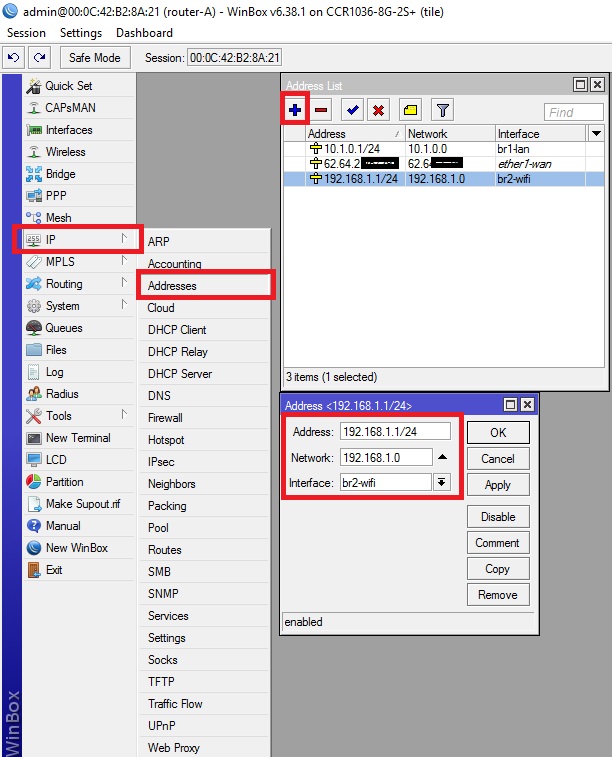The width and height of the screenshot is (612, 757).
Task: Click Copy in Address dialog
Action: coord(498,569)
